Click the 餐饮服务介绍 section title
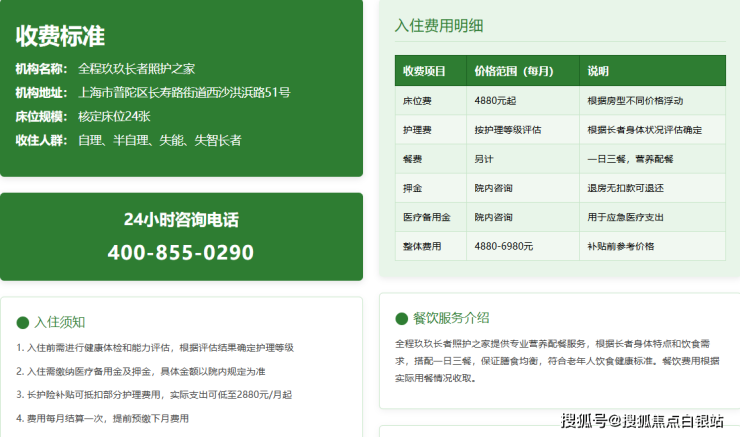Viewport: 740px width, 437px height. click(x=451, y=318)
